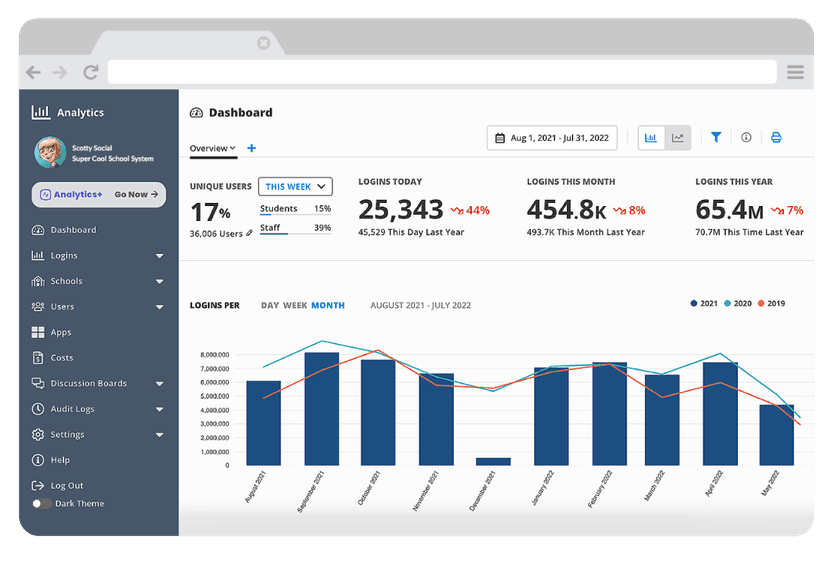Open the This Week dropdown
This screenshot has width=828, height=565.
tap(295, 187)
